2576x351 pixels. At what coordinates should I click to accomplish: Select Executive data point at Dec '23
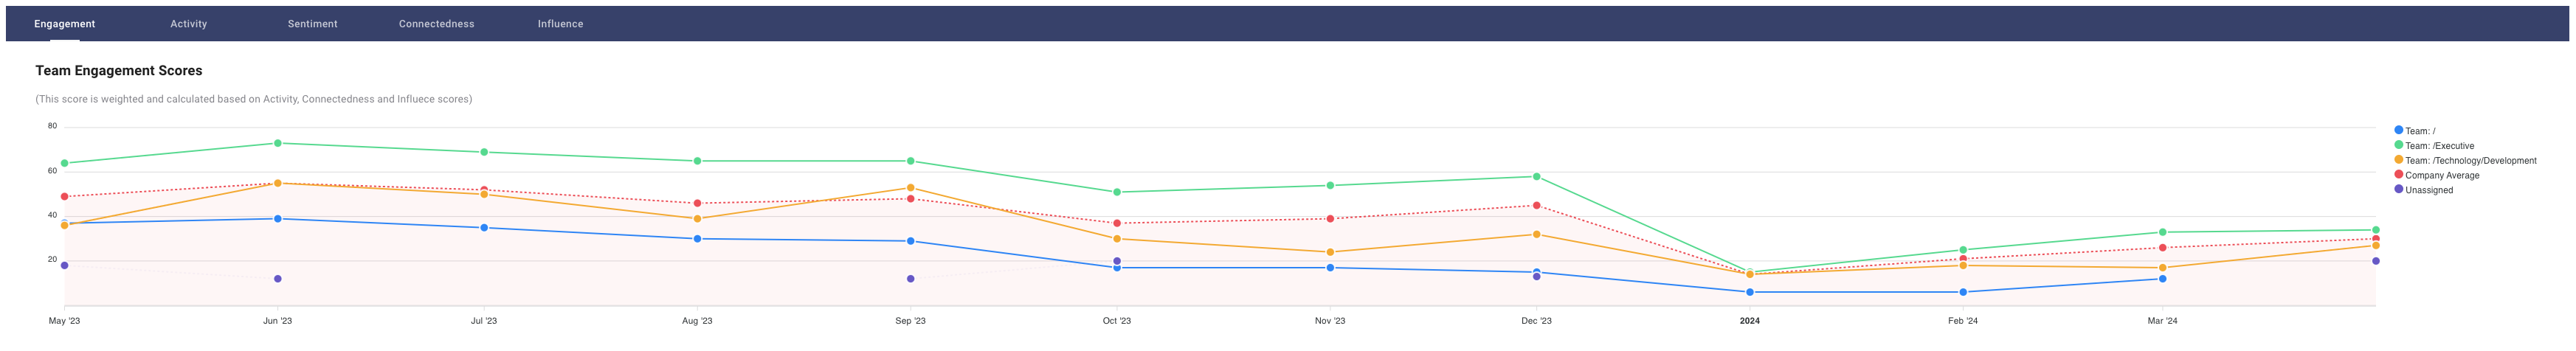(x=1536, y=177)
